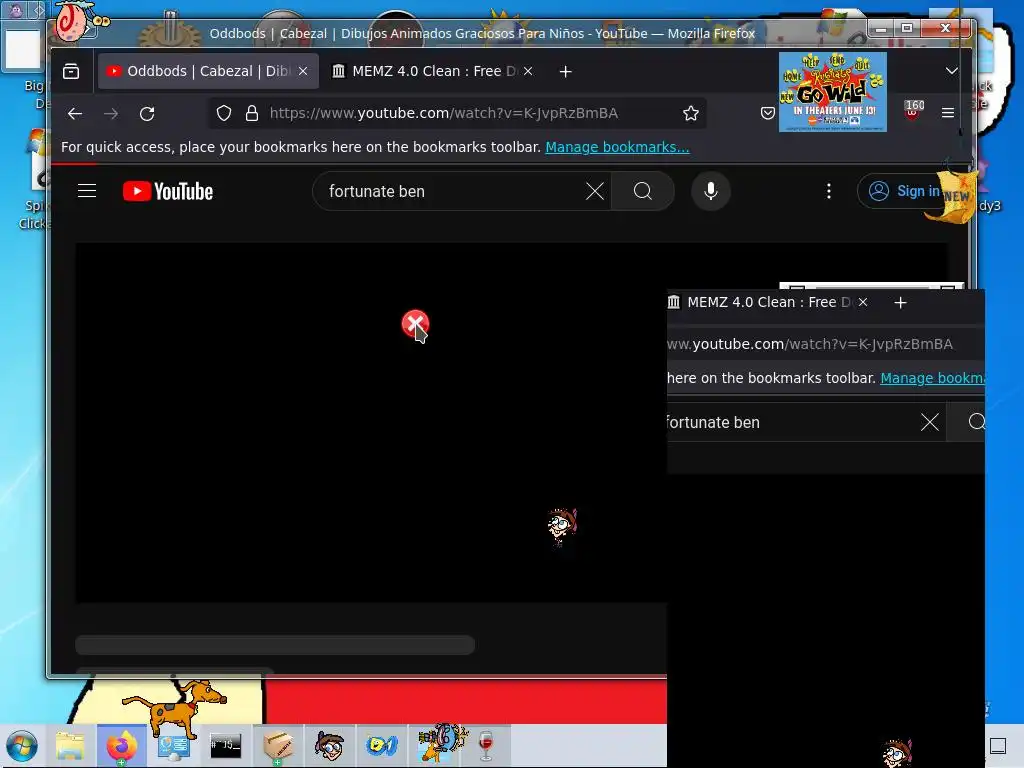Image resolution: width=1024 pixels, height=768 pixels.
Task: Follow the full Manage bookmarks… link under the address bar
Action: 617,148
